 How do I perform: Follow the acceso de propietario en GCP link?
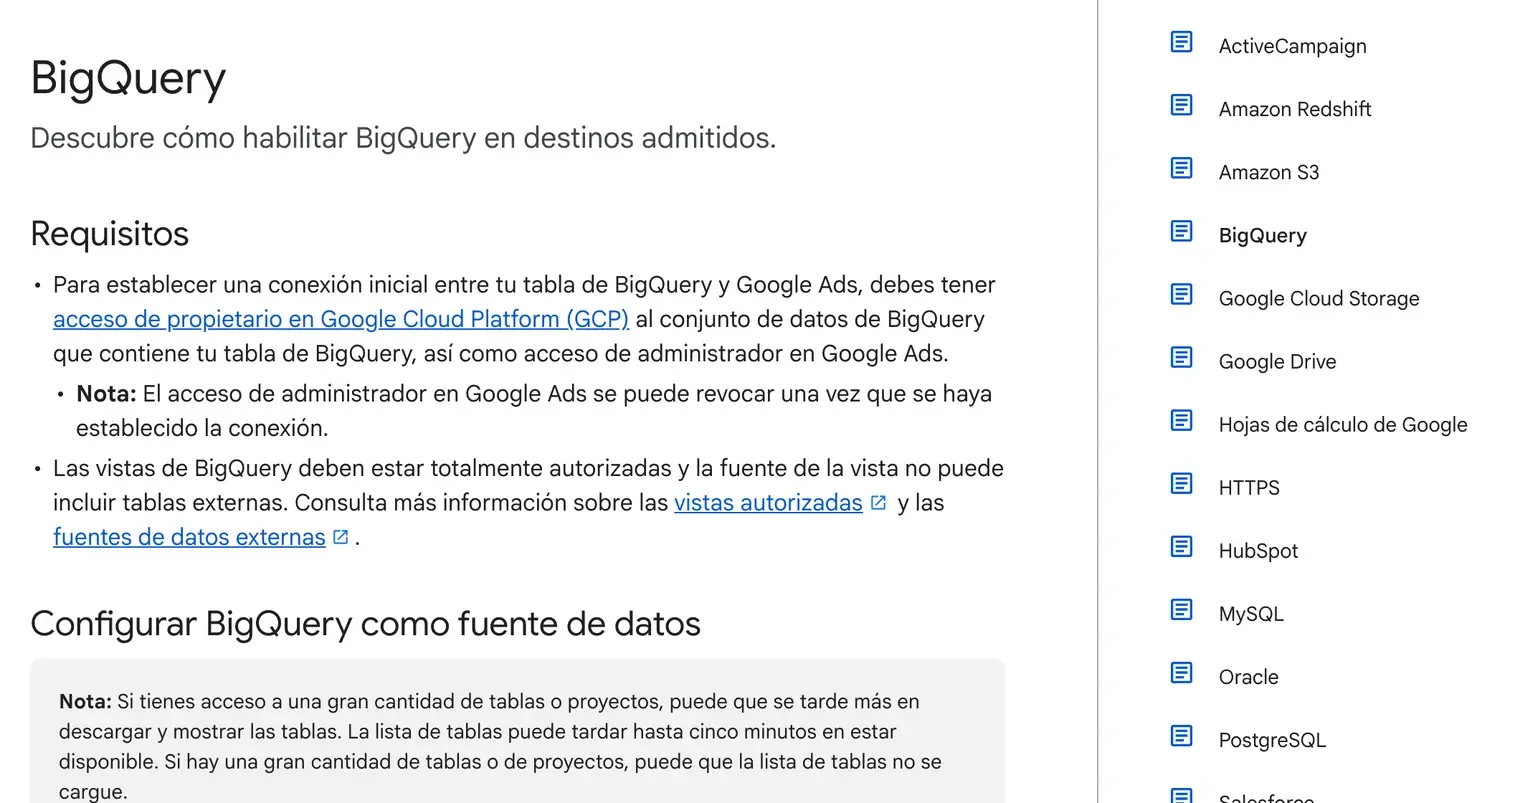coord(341,319)
